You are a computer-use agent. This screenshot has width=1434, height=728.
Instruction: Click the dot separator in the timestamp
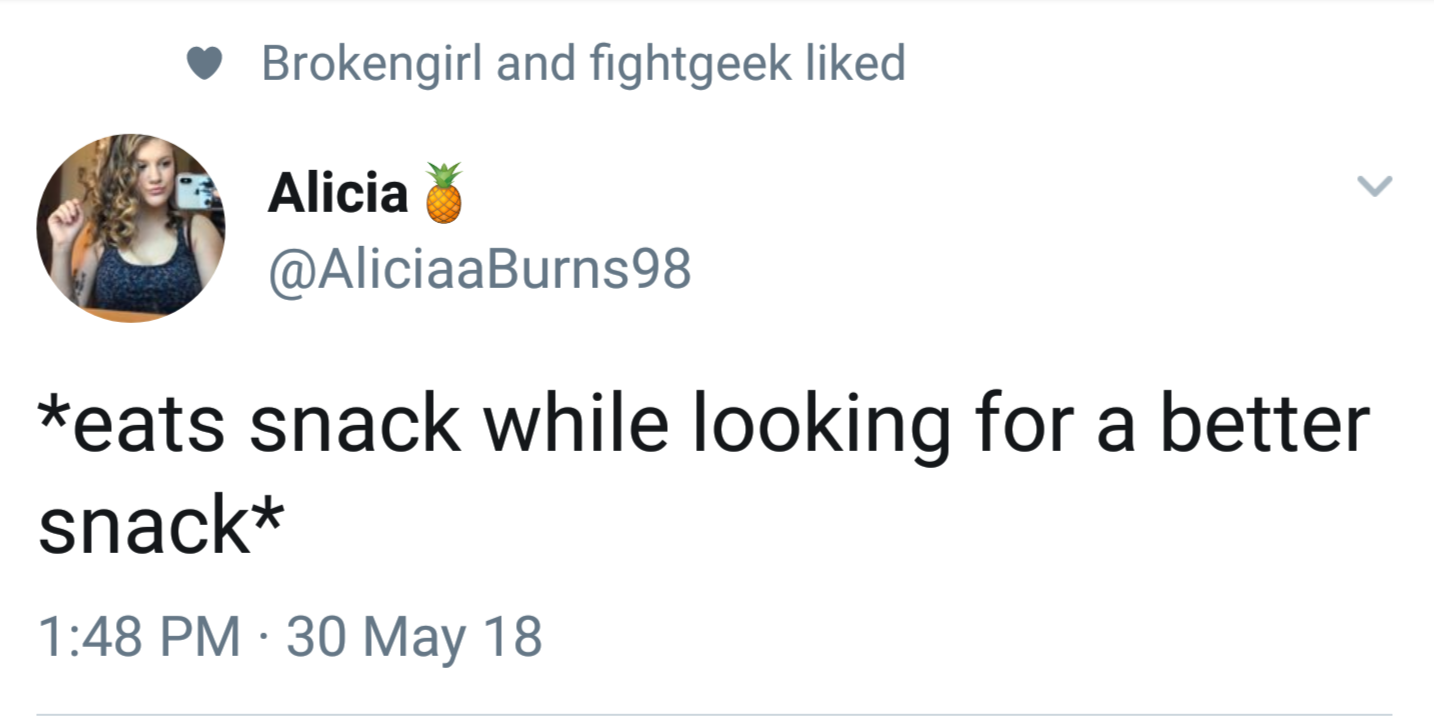point(264,637)
